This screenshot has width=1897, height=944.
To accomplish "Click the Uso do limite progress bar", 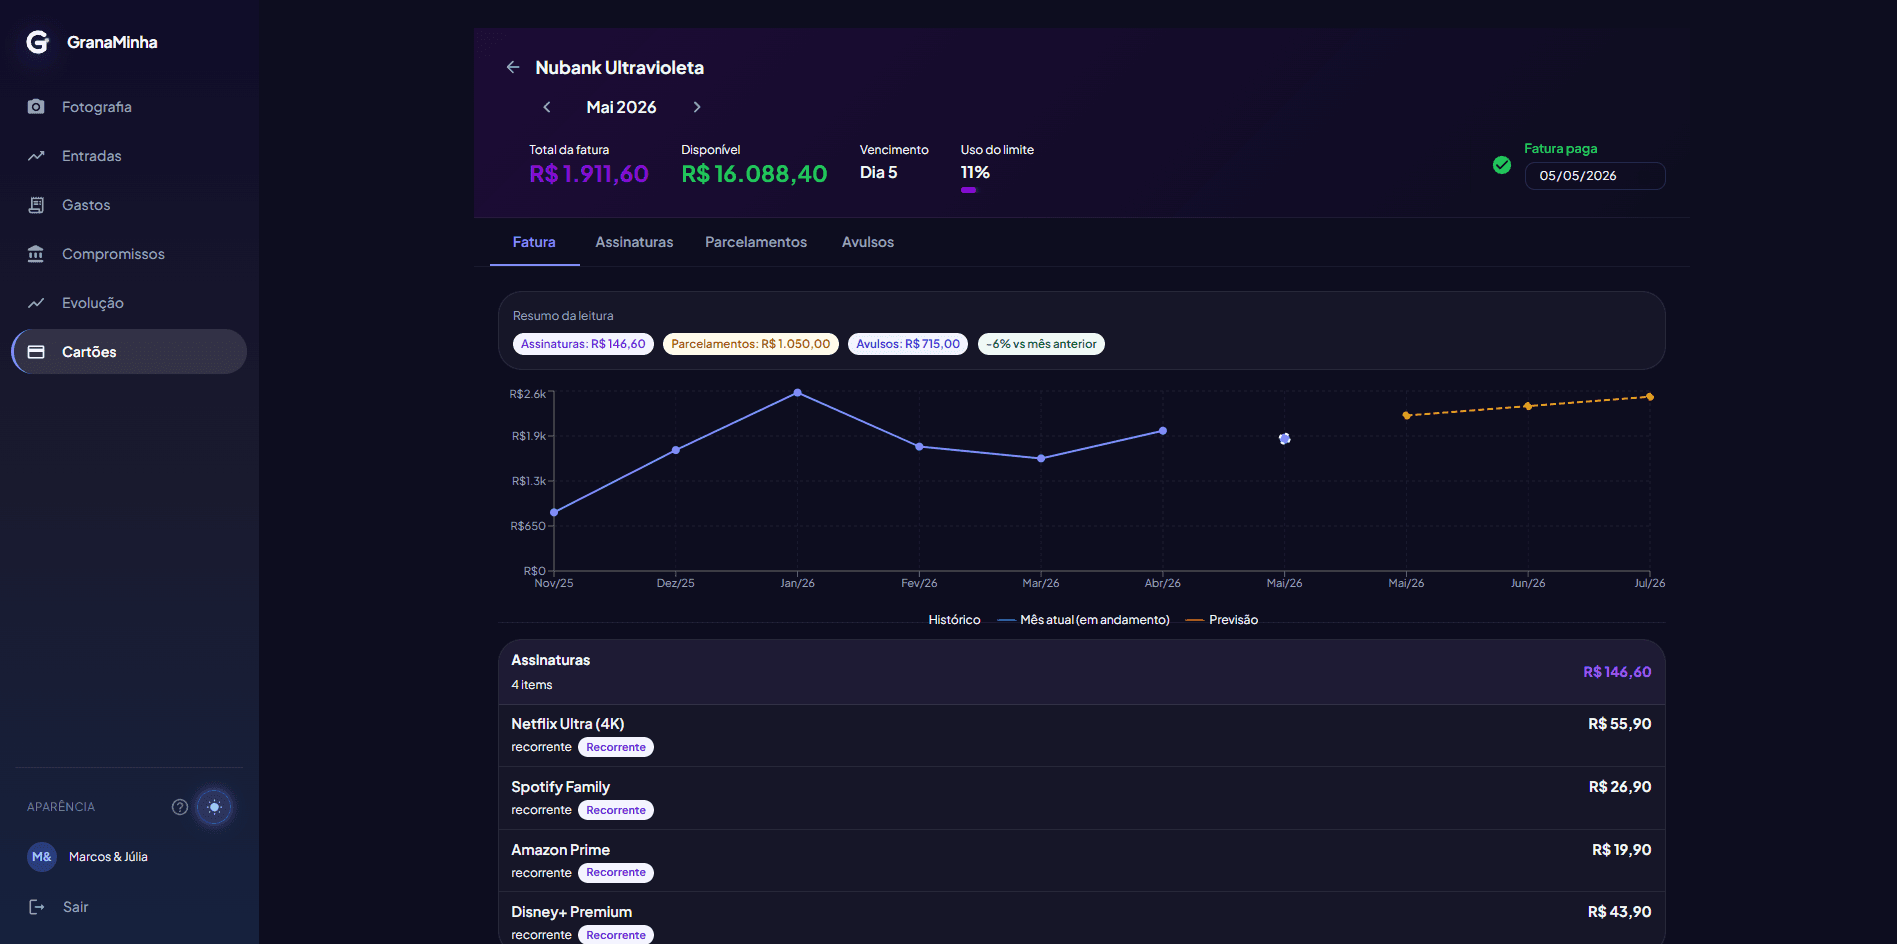I will click(968, 190).
